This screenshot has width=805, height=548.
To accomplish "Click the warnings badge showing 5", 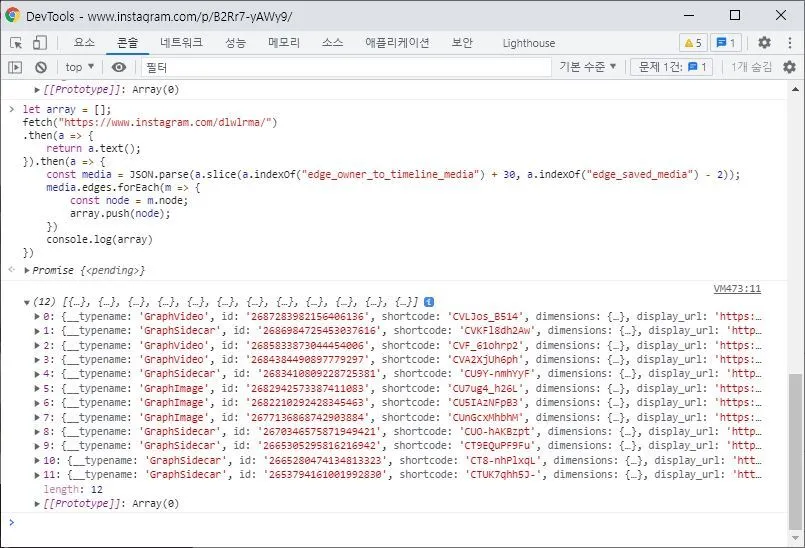I will (x=693, y=43).
